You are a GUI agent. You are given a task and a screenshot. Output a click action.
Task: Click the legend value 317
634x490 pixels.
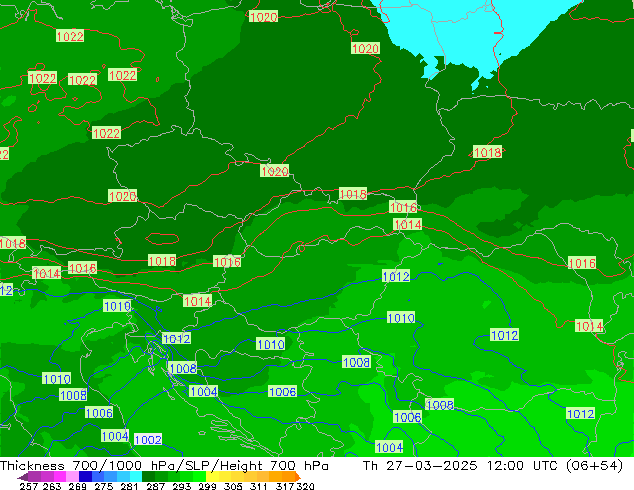[285, 486]
